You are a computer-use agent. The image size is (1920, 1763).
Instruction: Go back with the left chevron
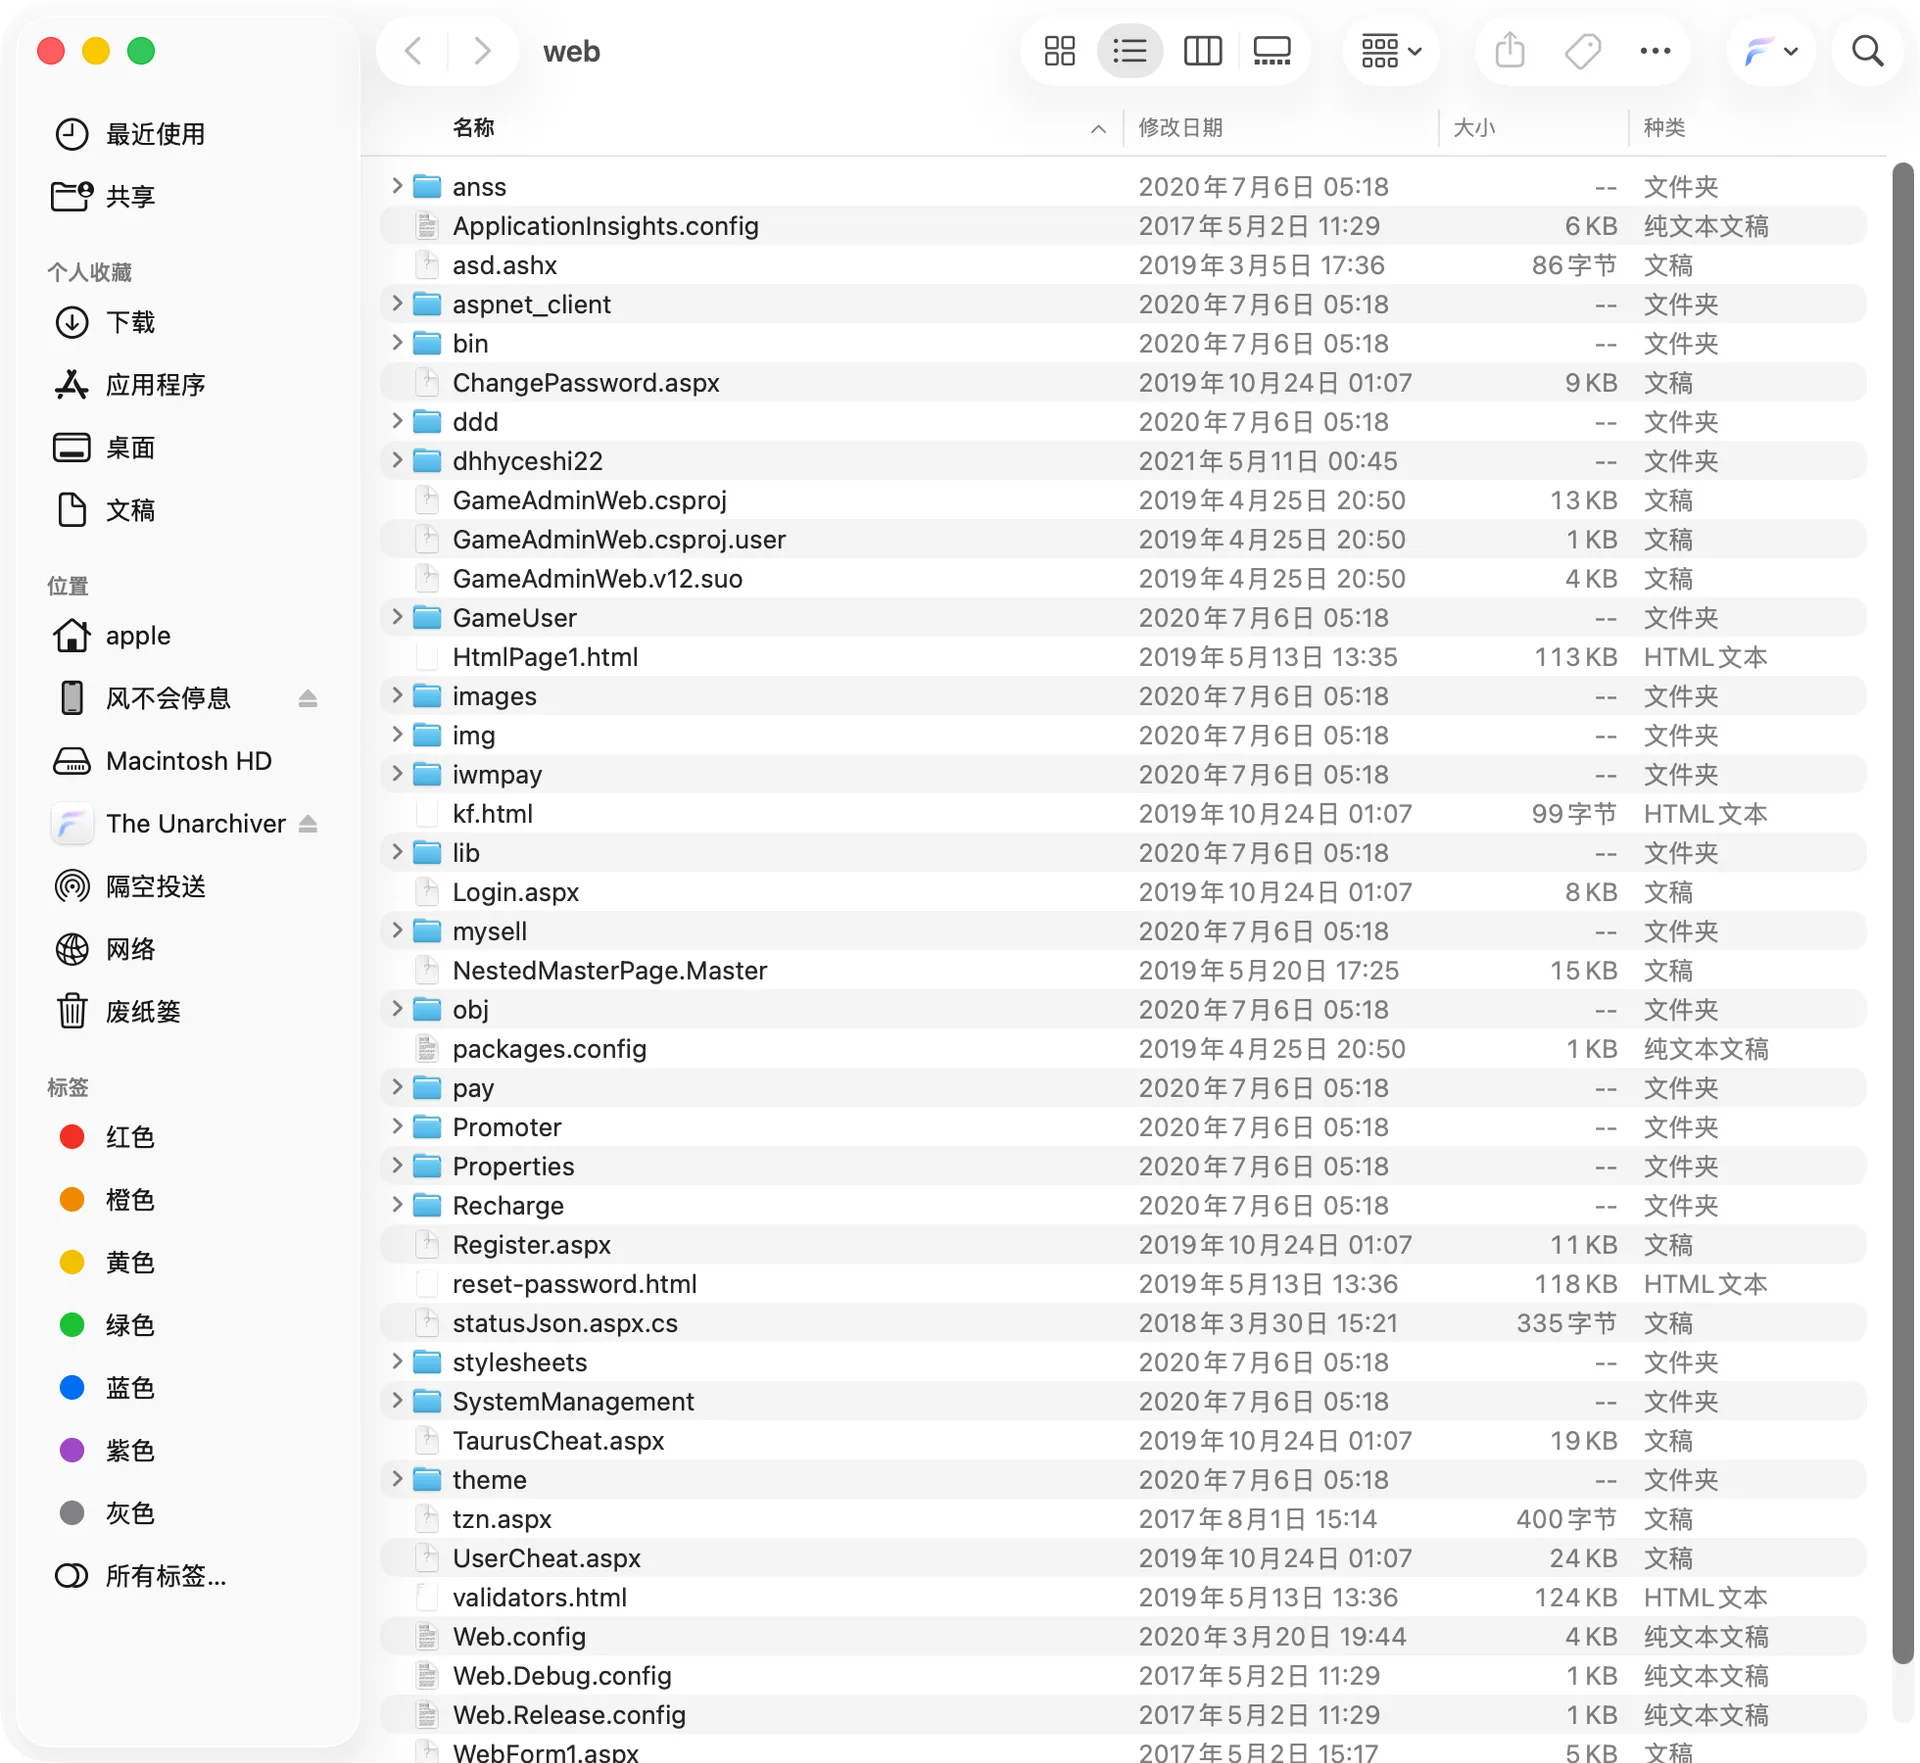413,51
